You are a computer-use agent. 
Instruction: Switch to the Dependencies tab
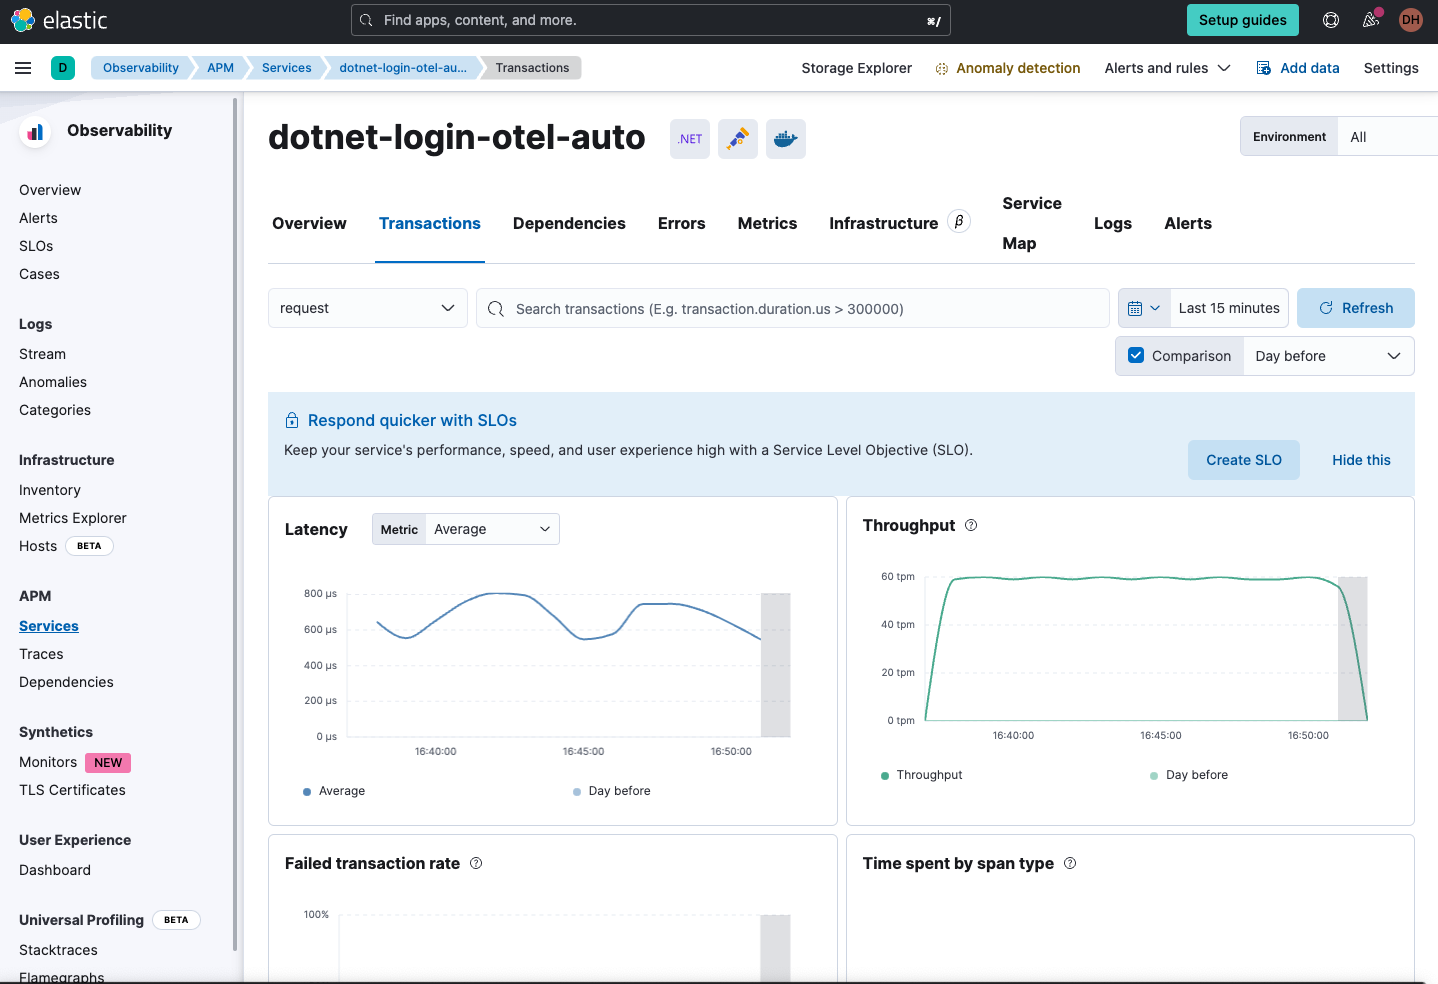[569, 224]
